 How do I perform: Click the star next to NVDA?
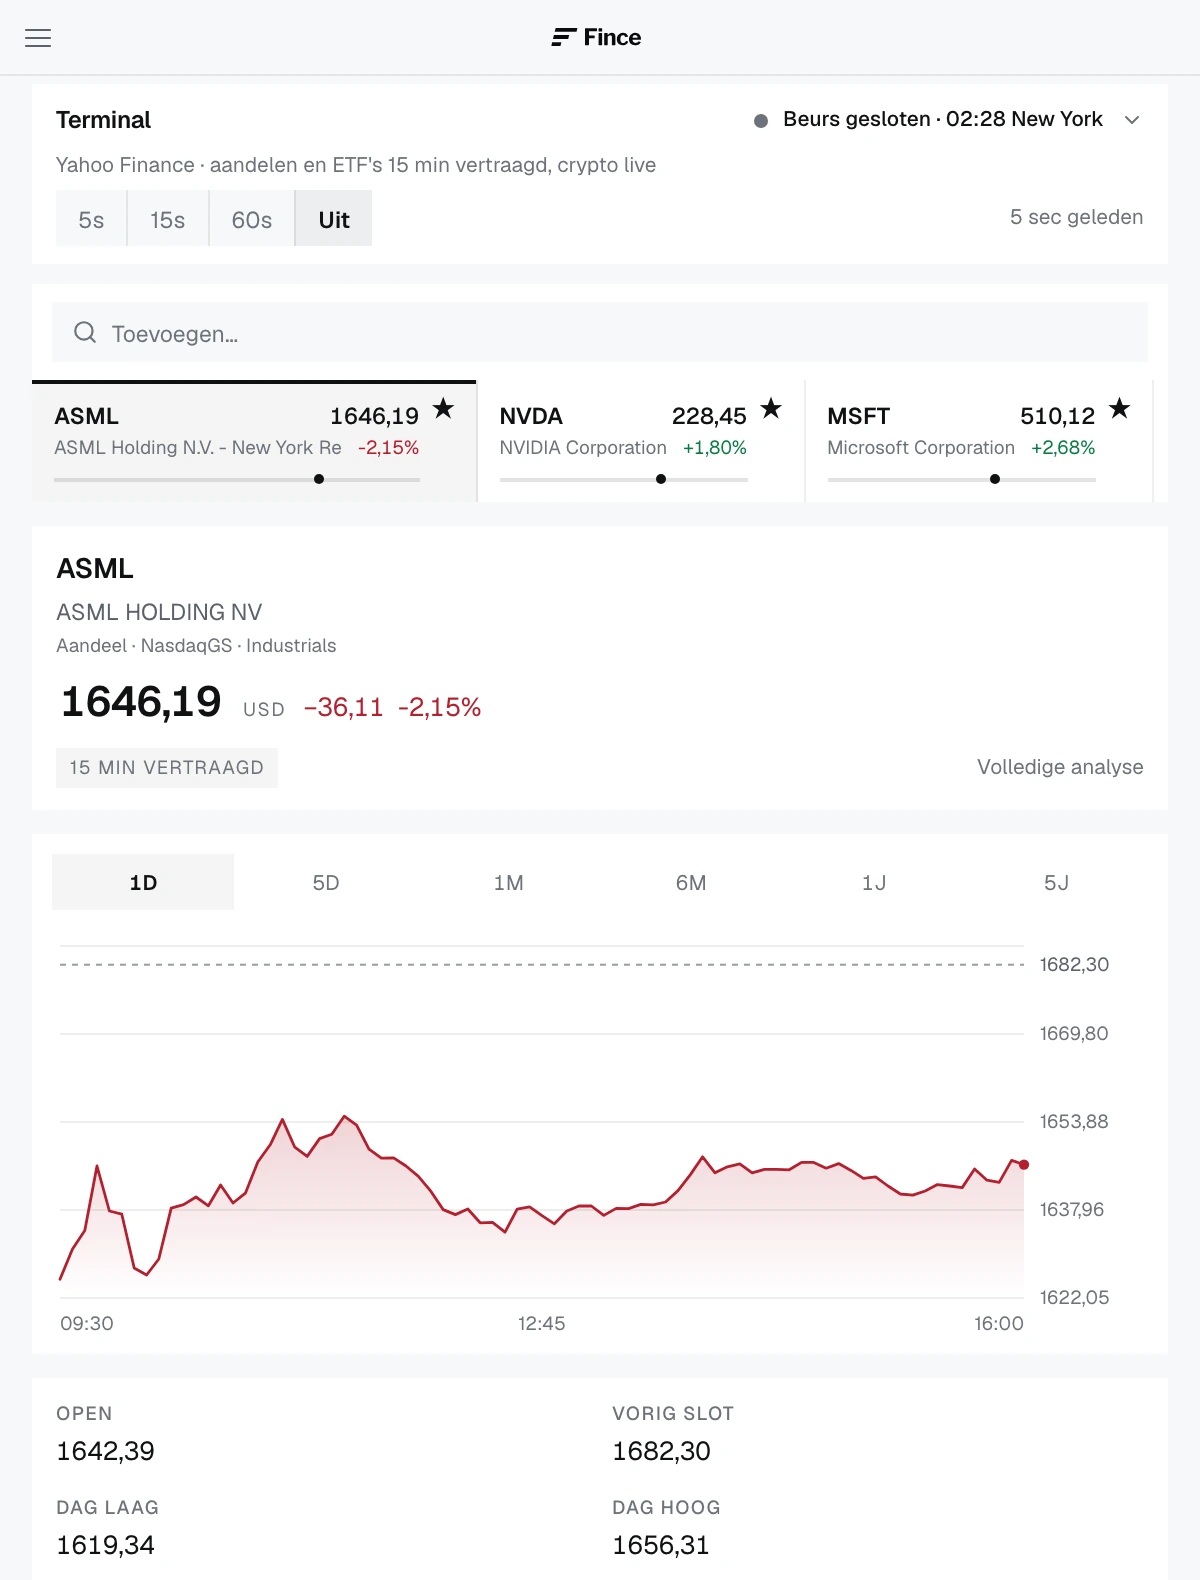[771, 408]
